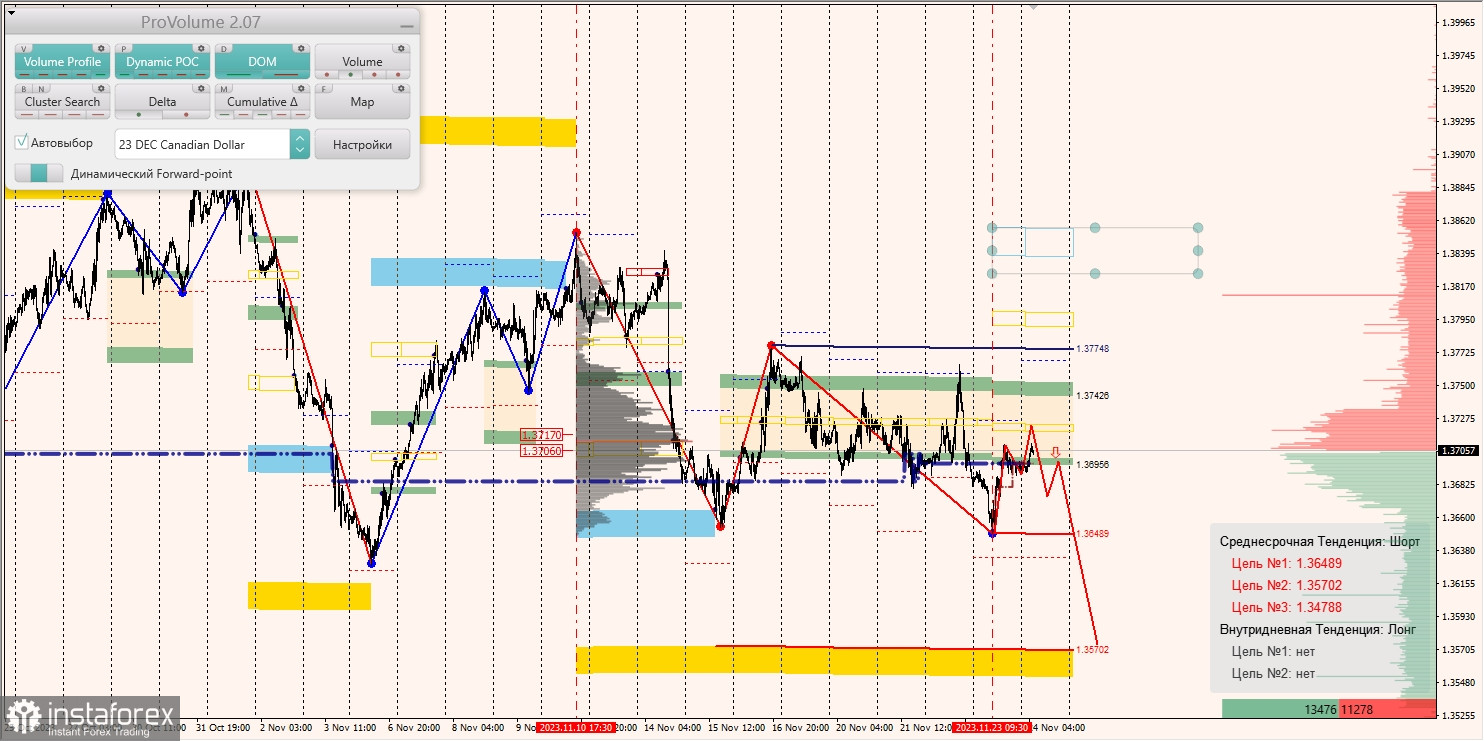The width and height of the screenshot is (1484, 741).
Task: Click Среднесрочная Тенденция: Шорт heading
Action: coord(1320,541)
